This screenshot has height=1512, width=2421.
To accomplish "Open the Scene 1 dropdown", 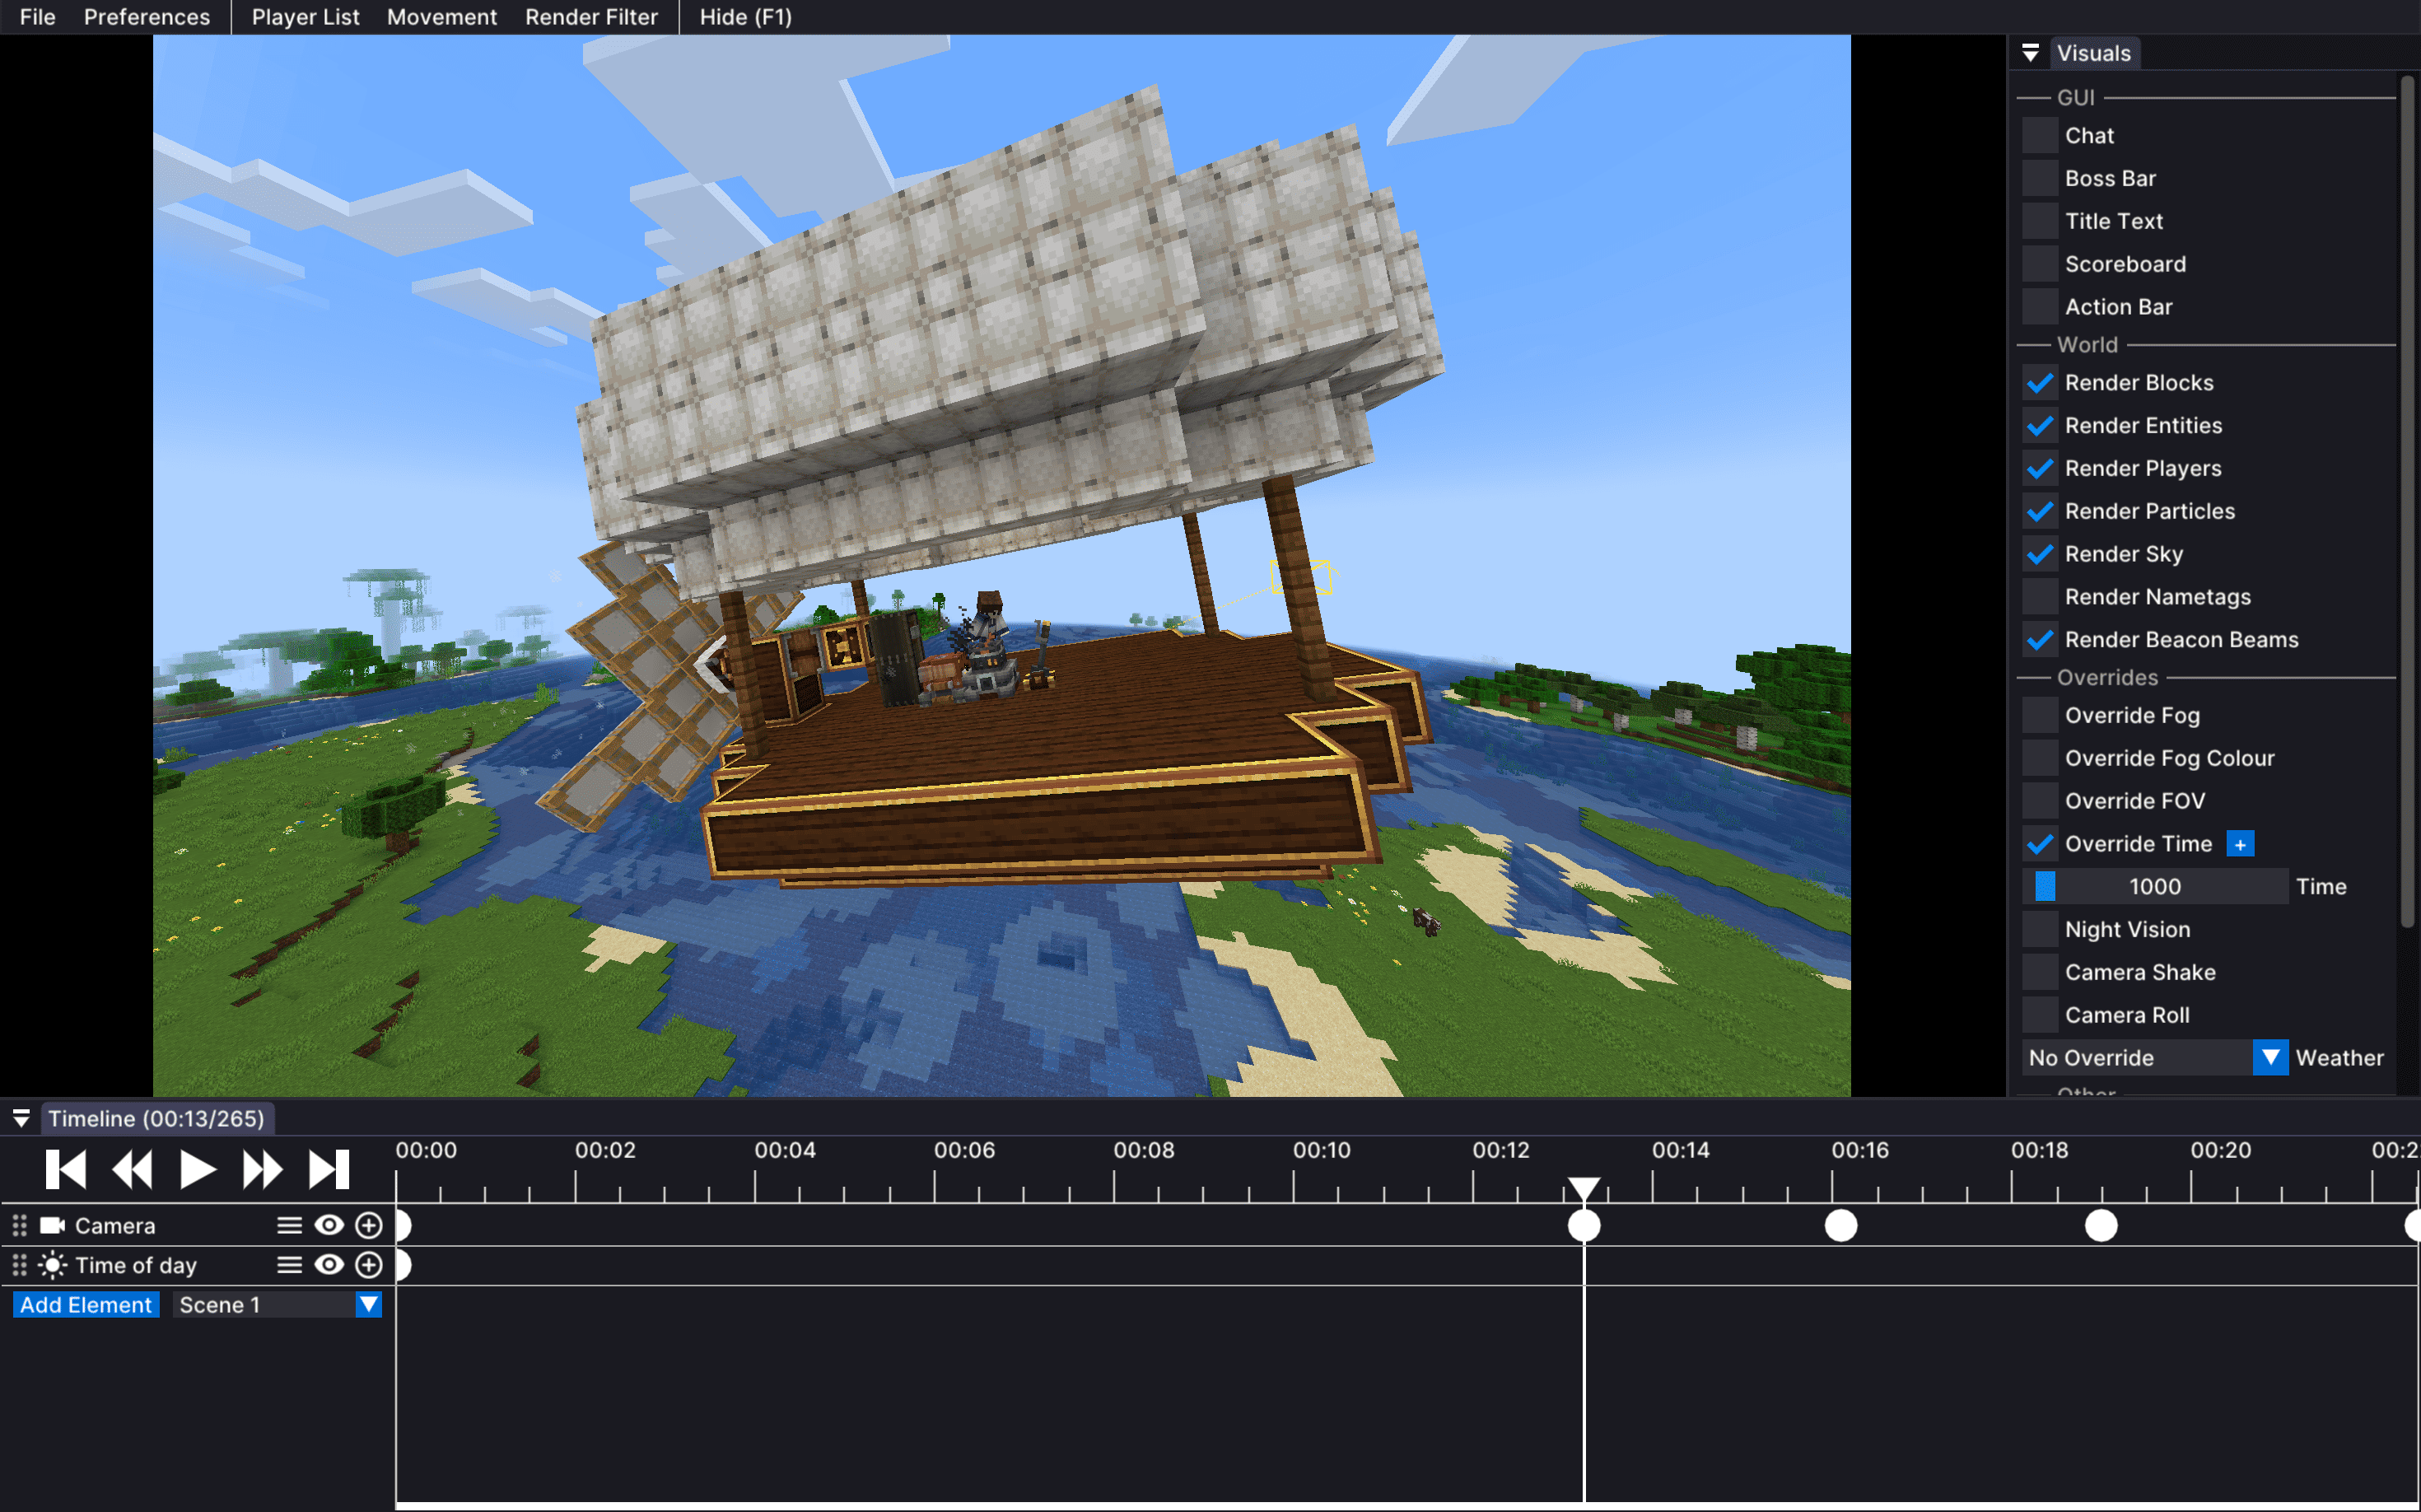I will point(277,1305).
